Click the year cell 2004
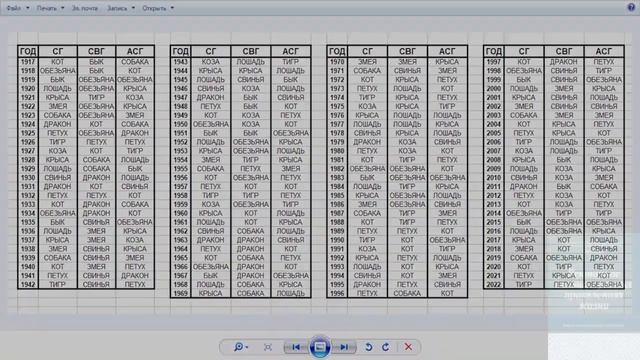Image resolution: width=640 pixels, height=360 pixels. pyautogui.click(x=494, y=124)
